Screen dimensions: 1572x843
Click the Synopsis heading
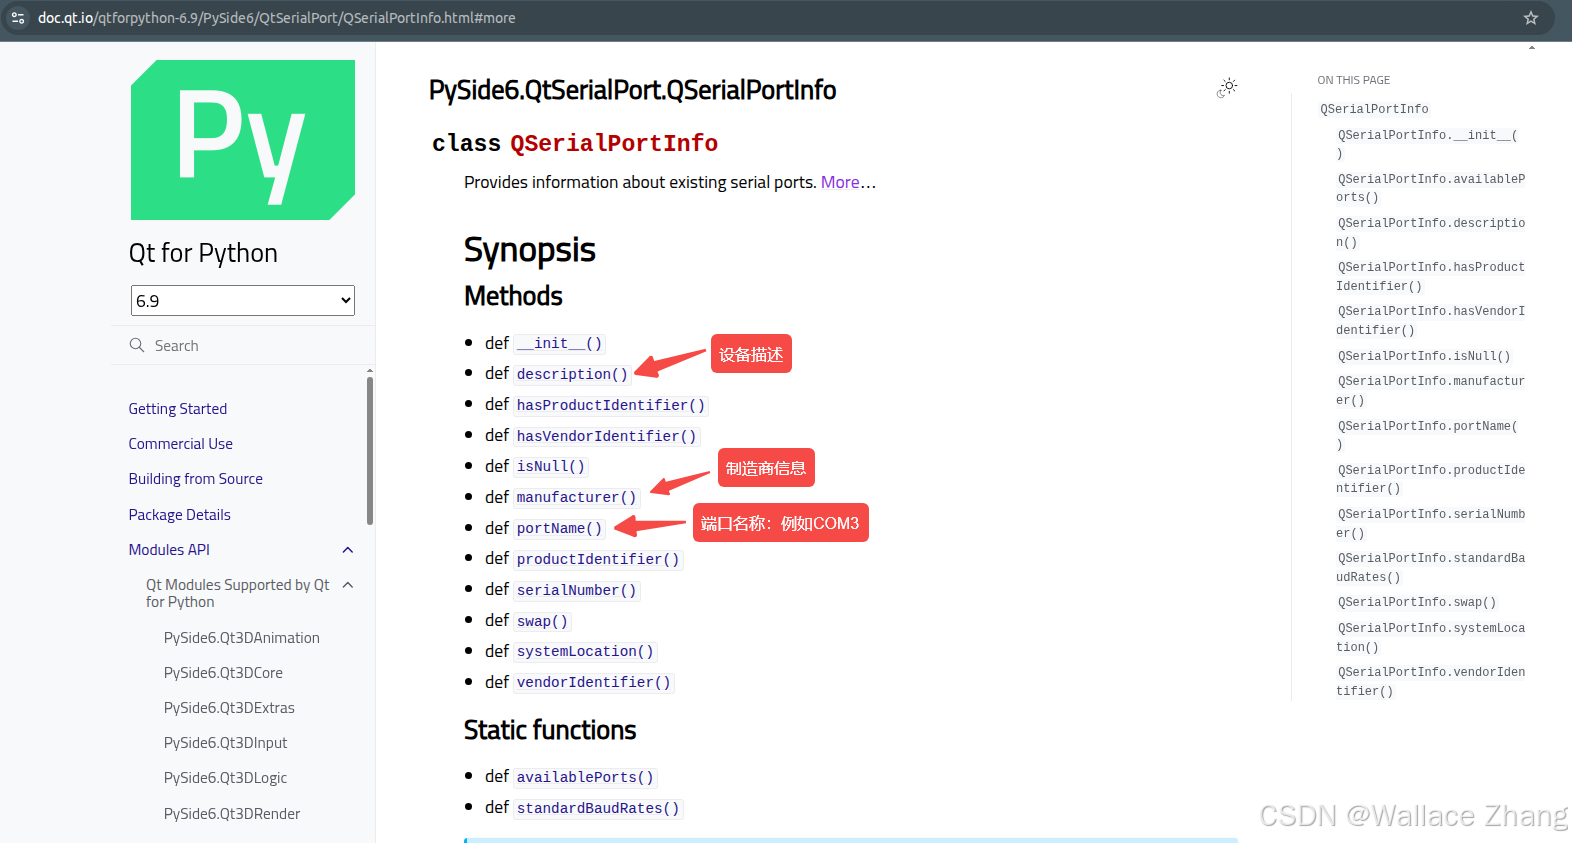[x=530, y=250]
